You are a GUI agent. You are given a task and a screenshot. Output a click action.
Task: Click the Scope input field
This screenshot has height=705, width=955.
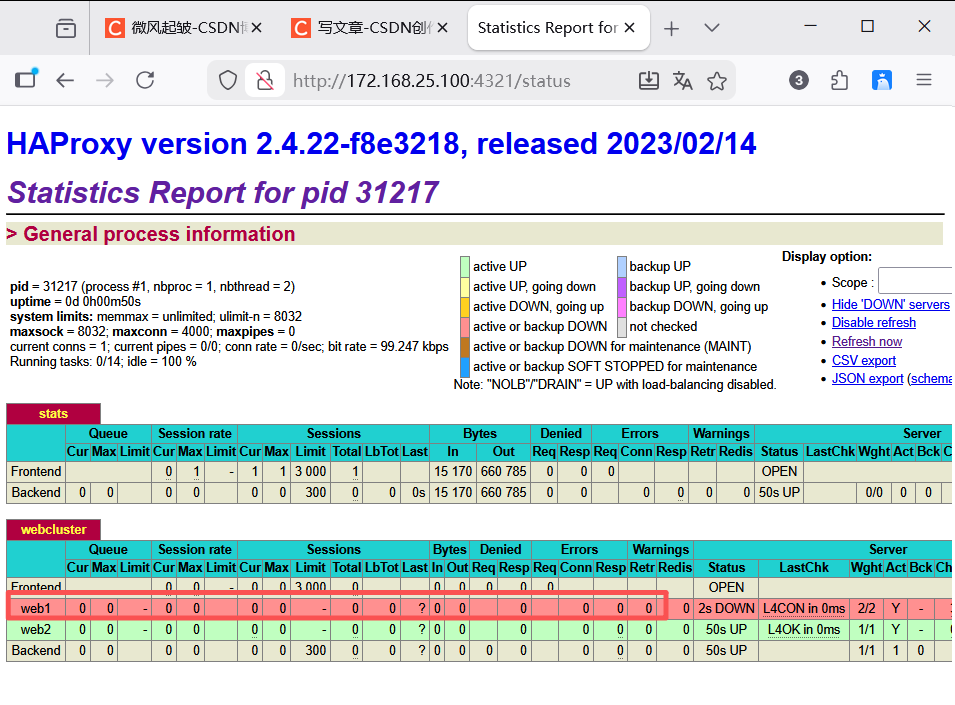point(915,281)
